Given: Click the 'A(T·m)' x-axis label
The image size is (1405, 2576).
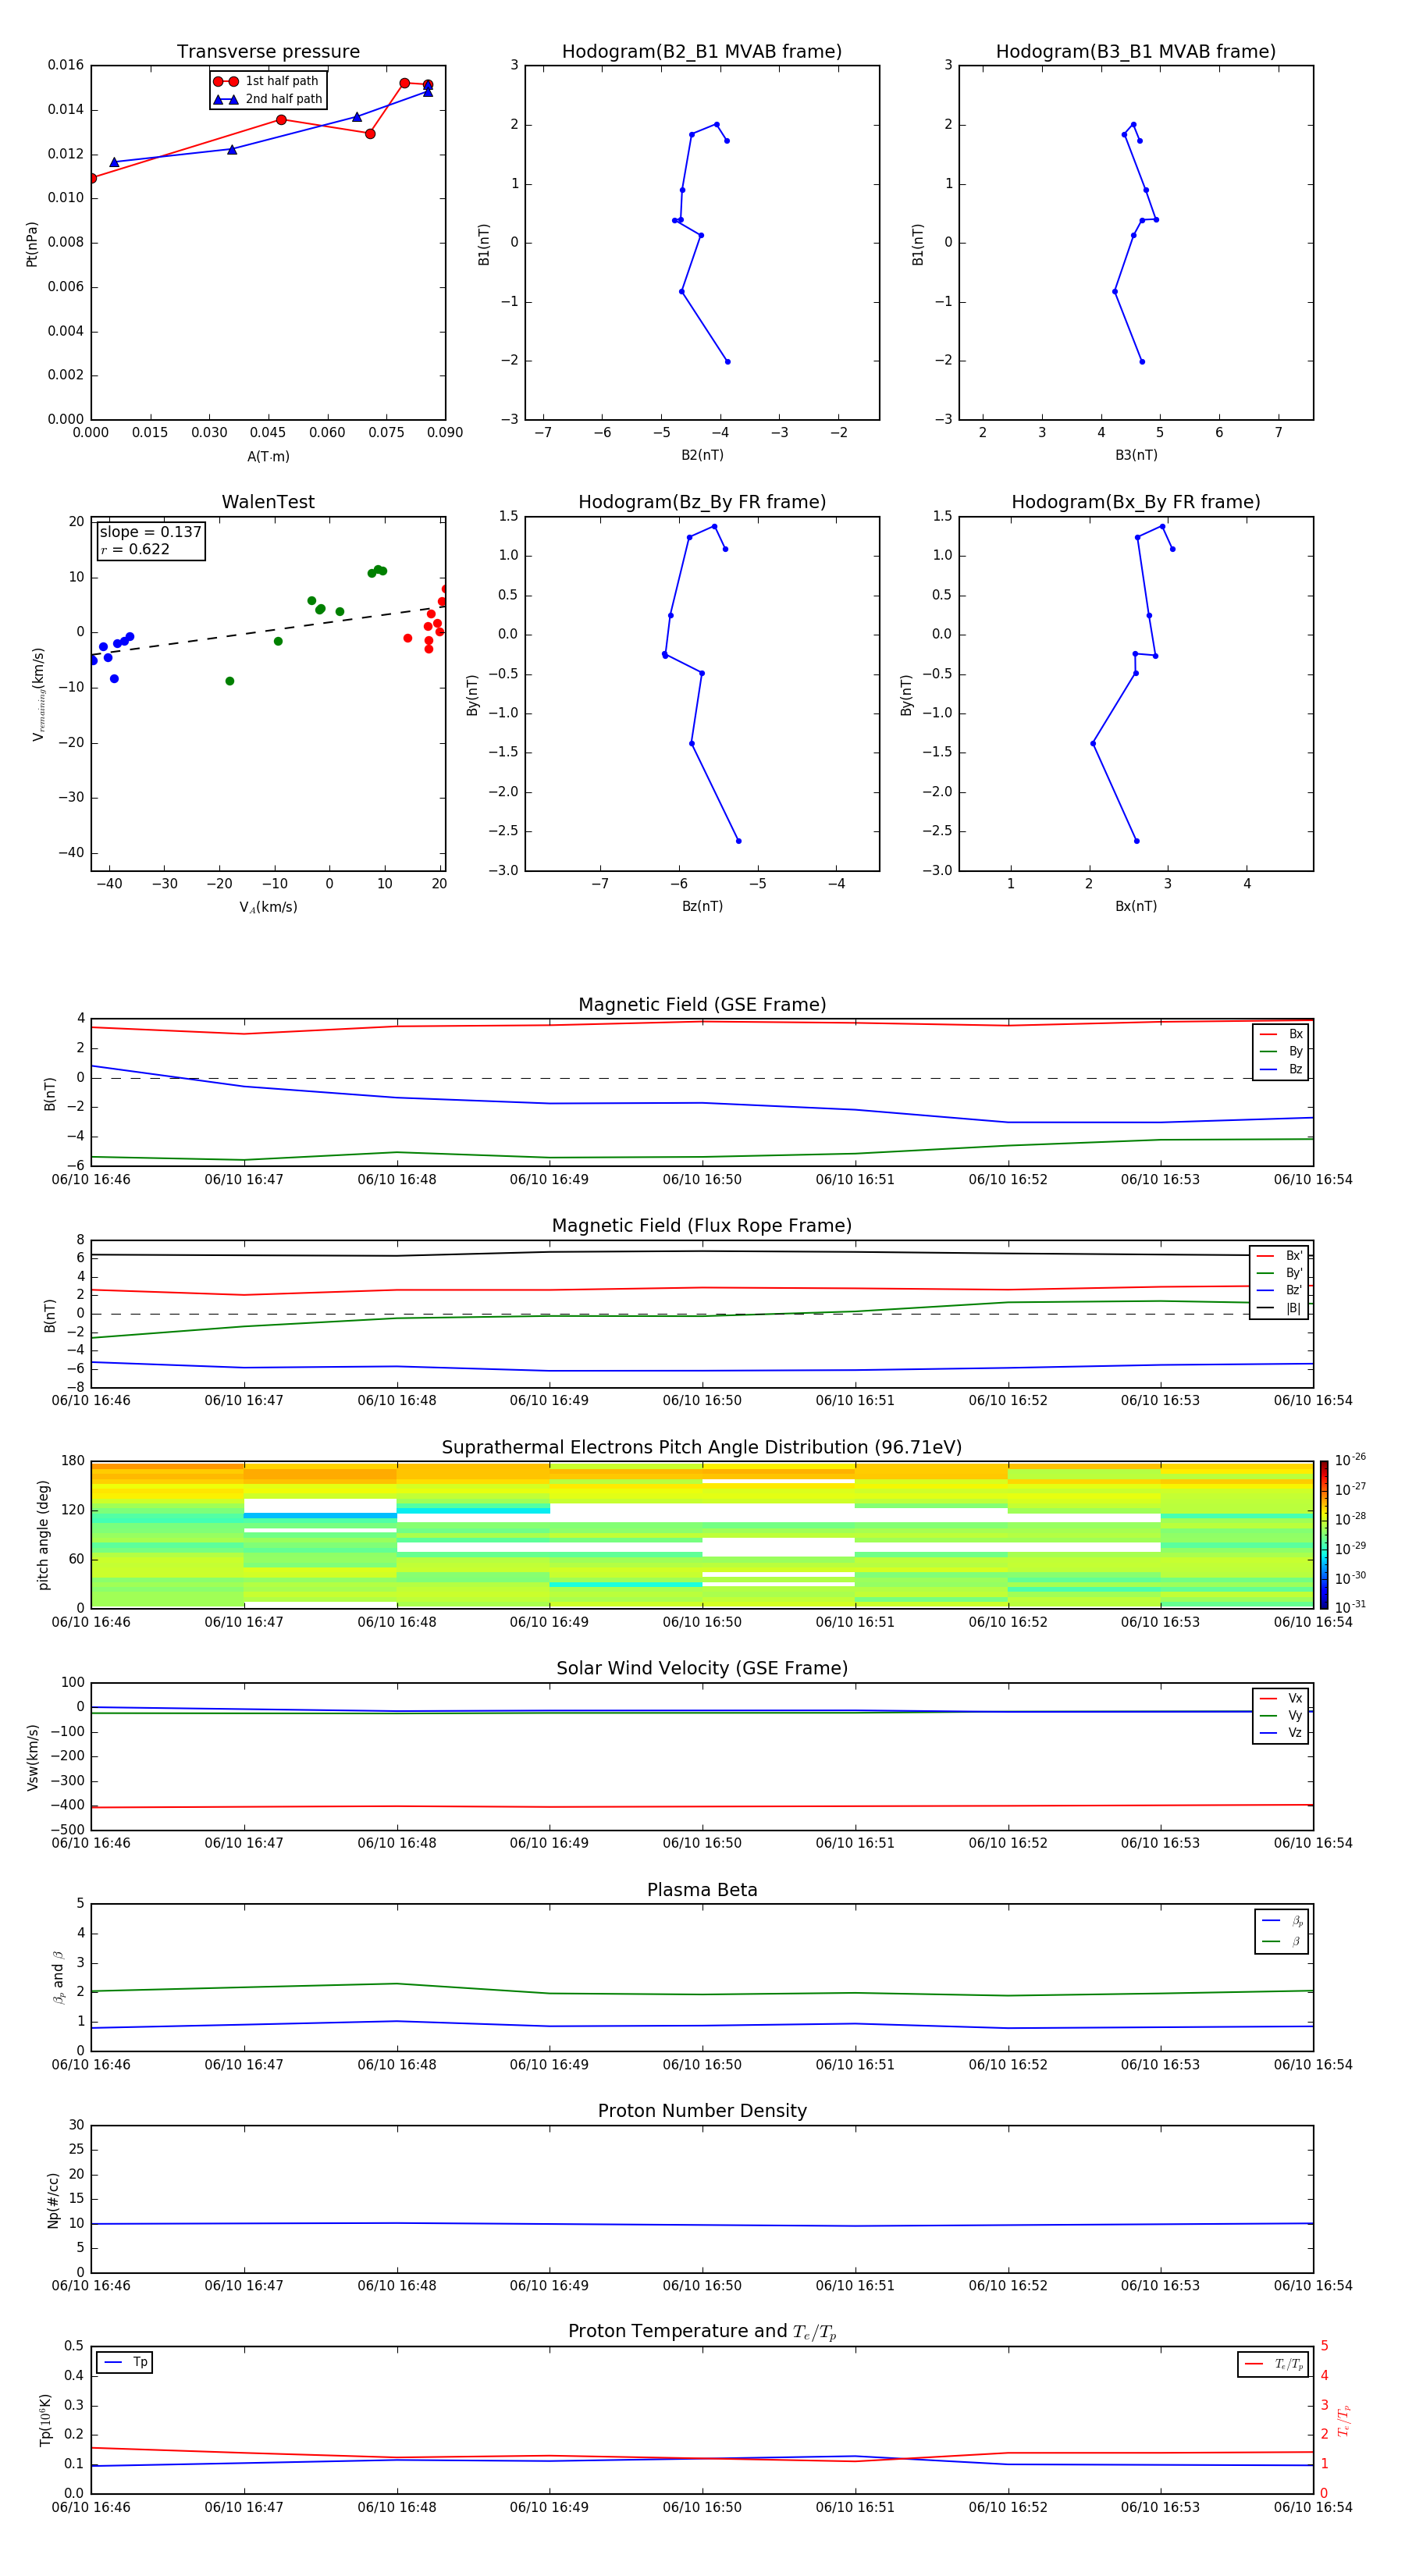Looking at the screenshot, I should pyautogui.click(x=268, y=456).
